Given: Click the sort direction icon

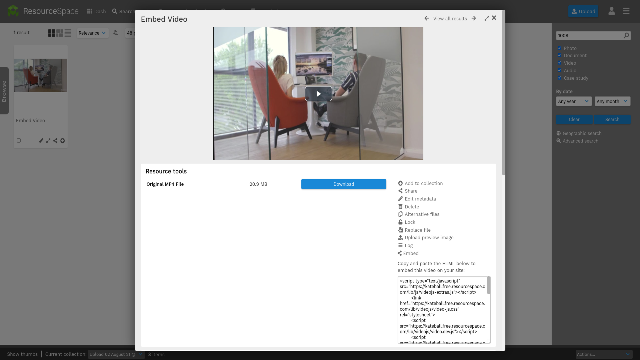Looking at the screenshot, I should click(116, 33).
